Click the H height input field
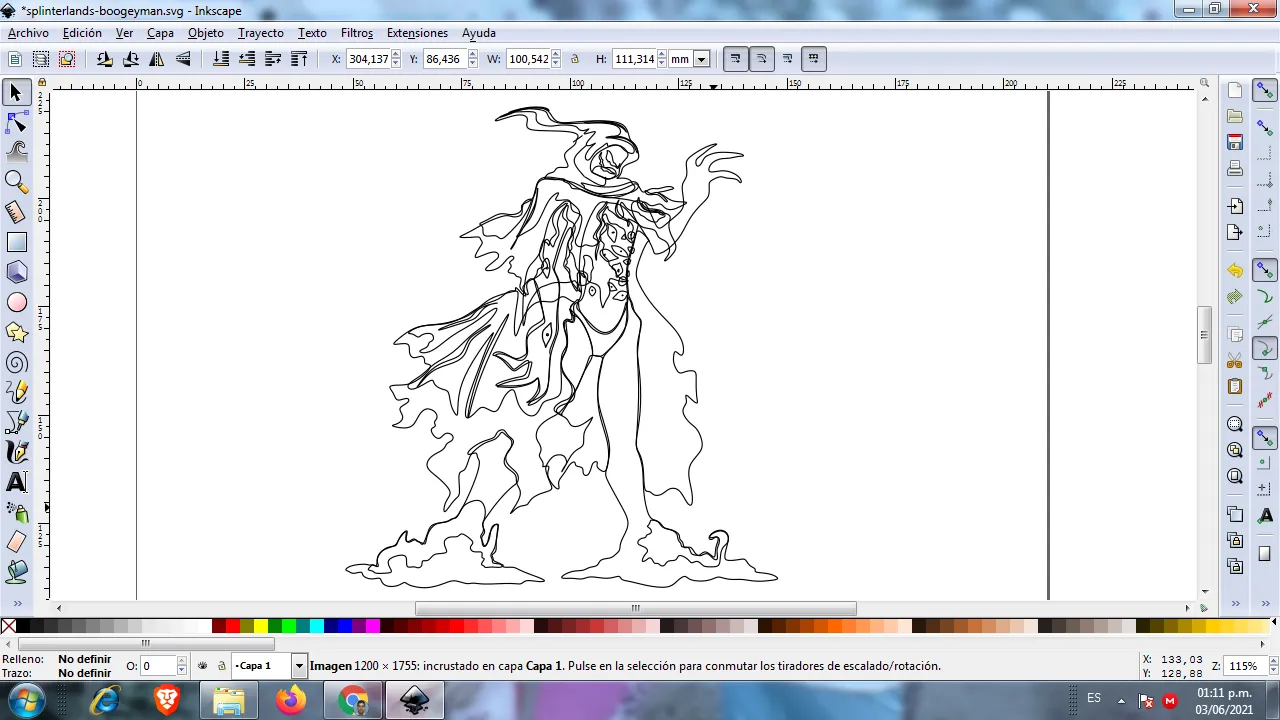 coord(634,59)
